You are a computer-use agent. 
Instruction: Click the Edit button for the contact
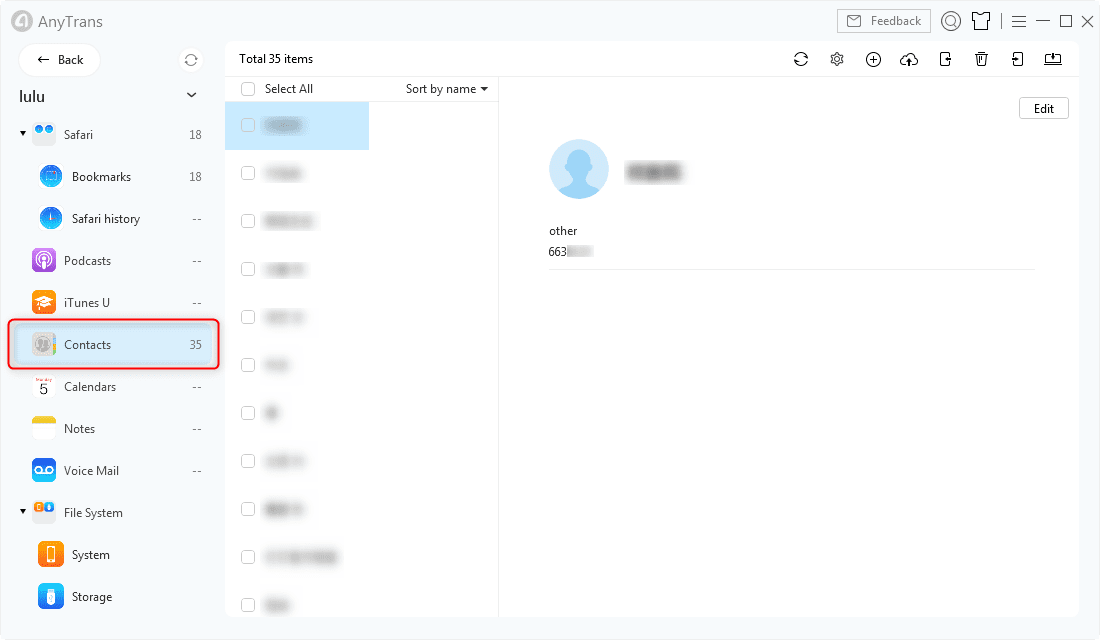1043,109
